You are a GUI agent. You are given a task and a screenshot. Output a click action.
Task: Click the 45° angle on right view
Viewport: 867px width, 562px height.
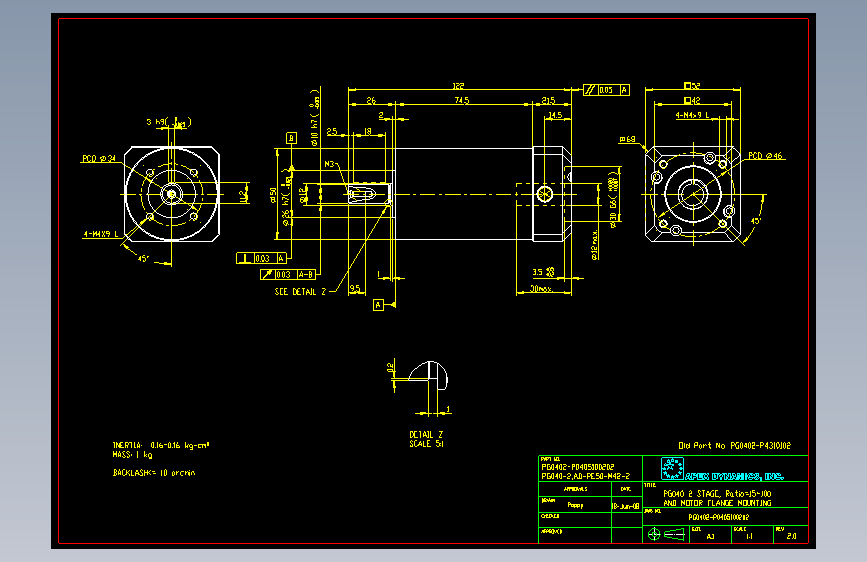pos(755,221)
